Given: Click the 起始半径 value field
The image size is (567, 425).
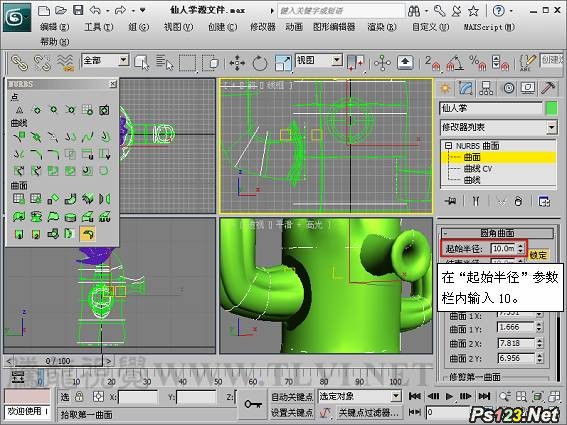Looking at the screenshot, I should coord(503,248).
